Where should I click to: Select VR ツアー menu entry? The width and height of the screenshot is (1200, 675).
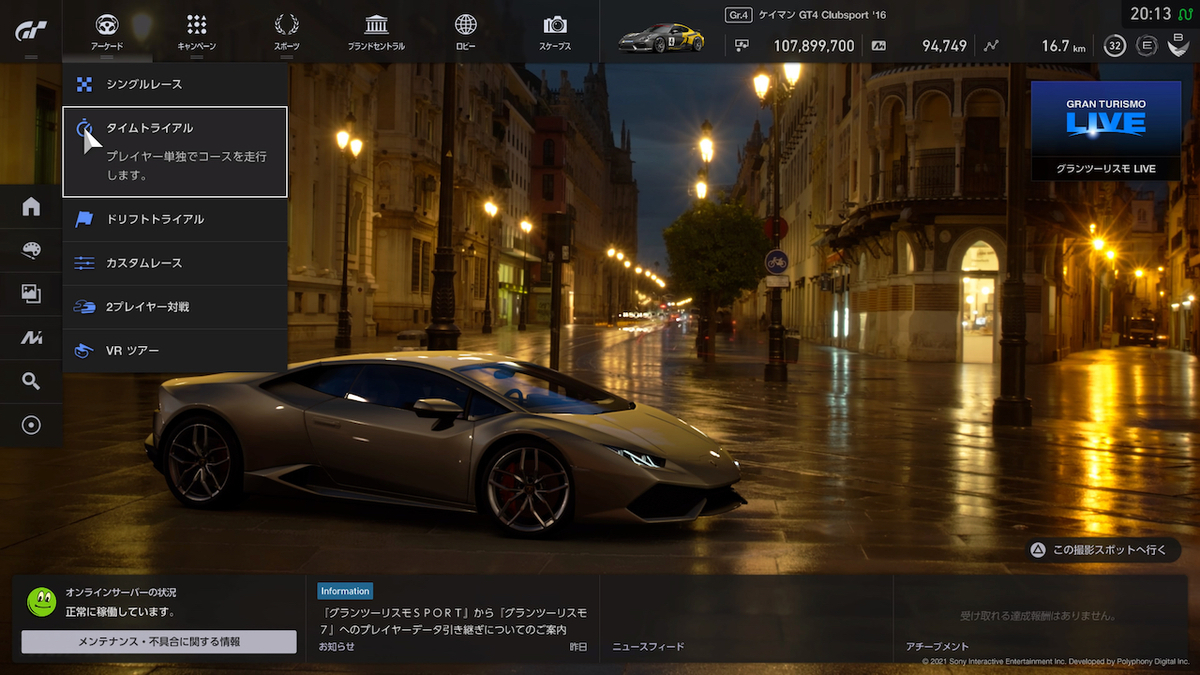click(x=175, y=351)
